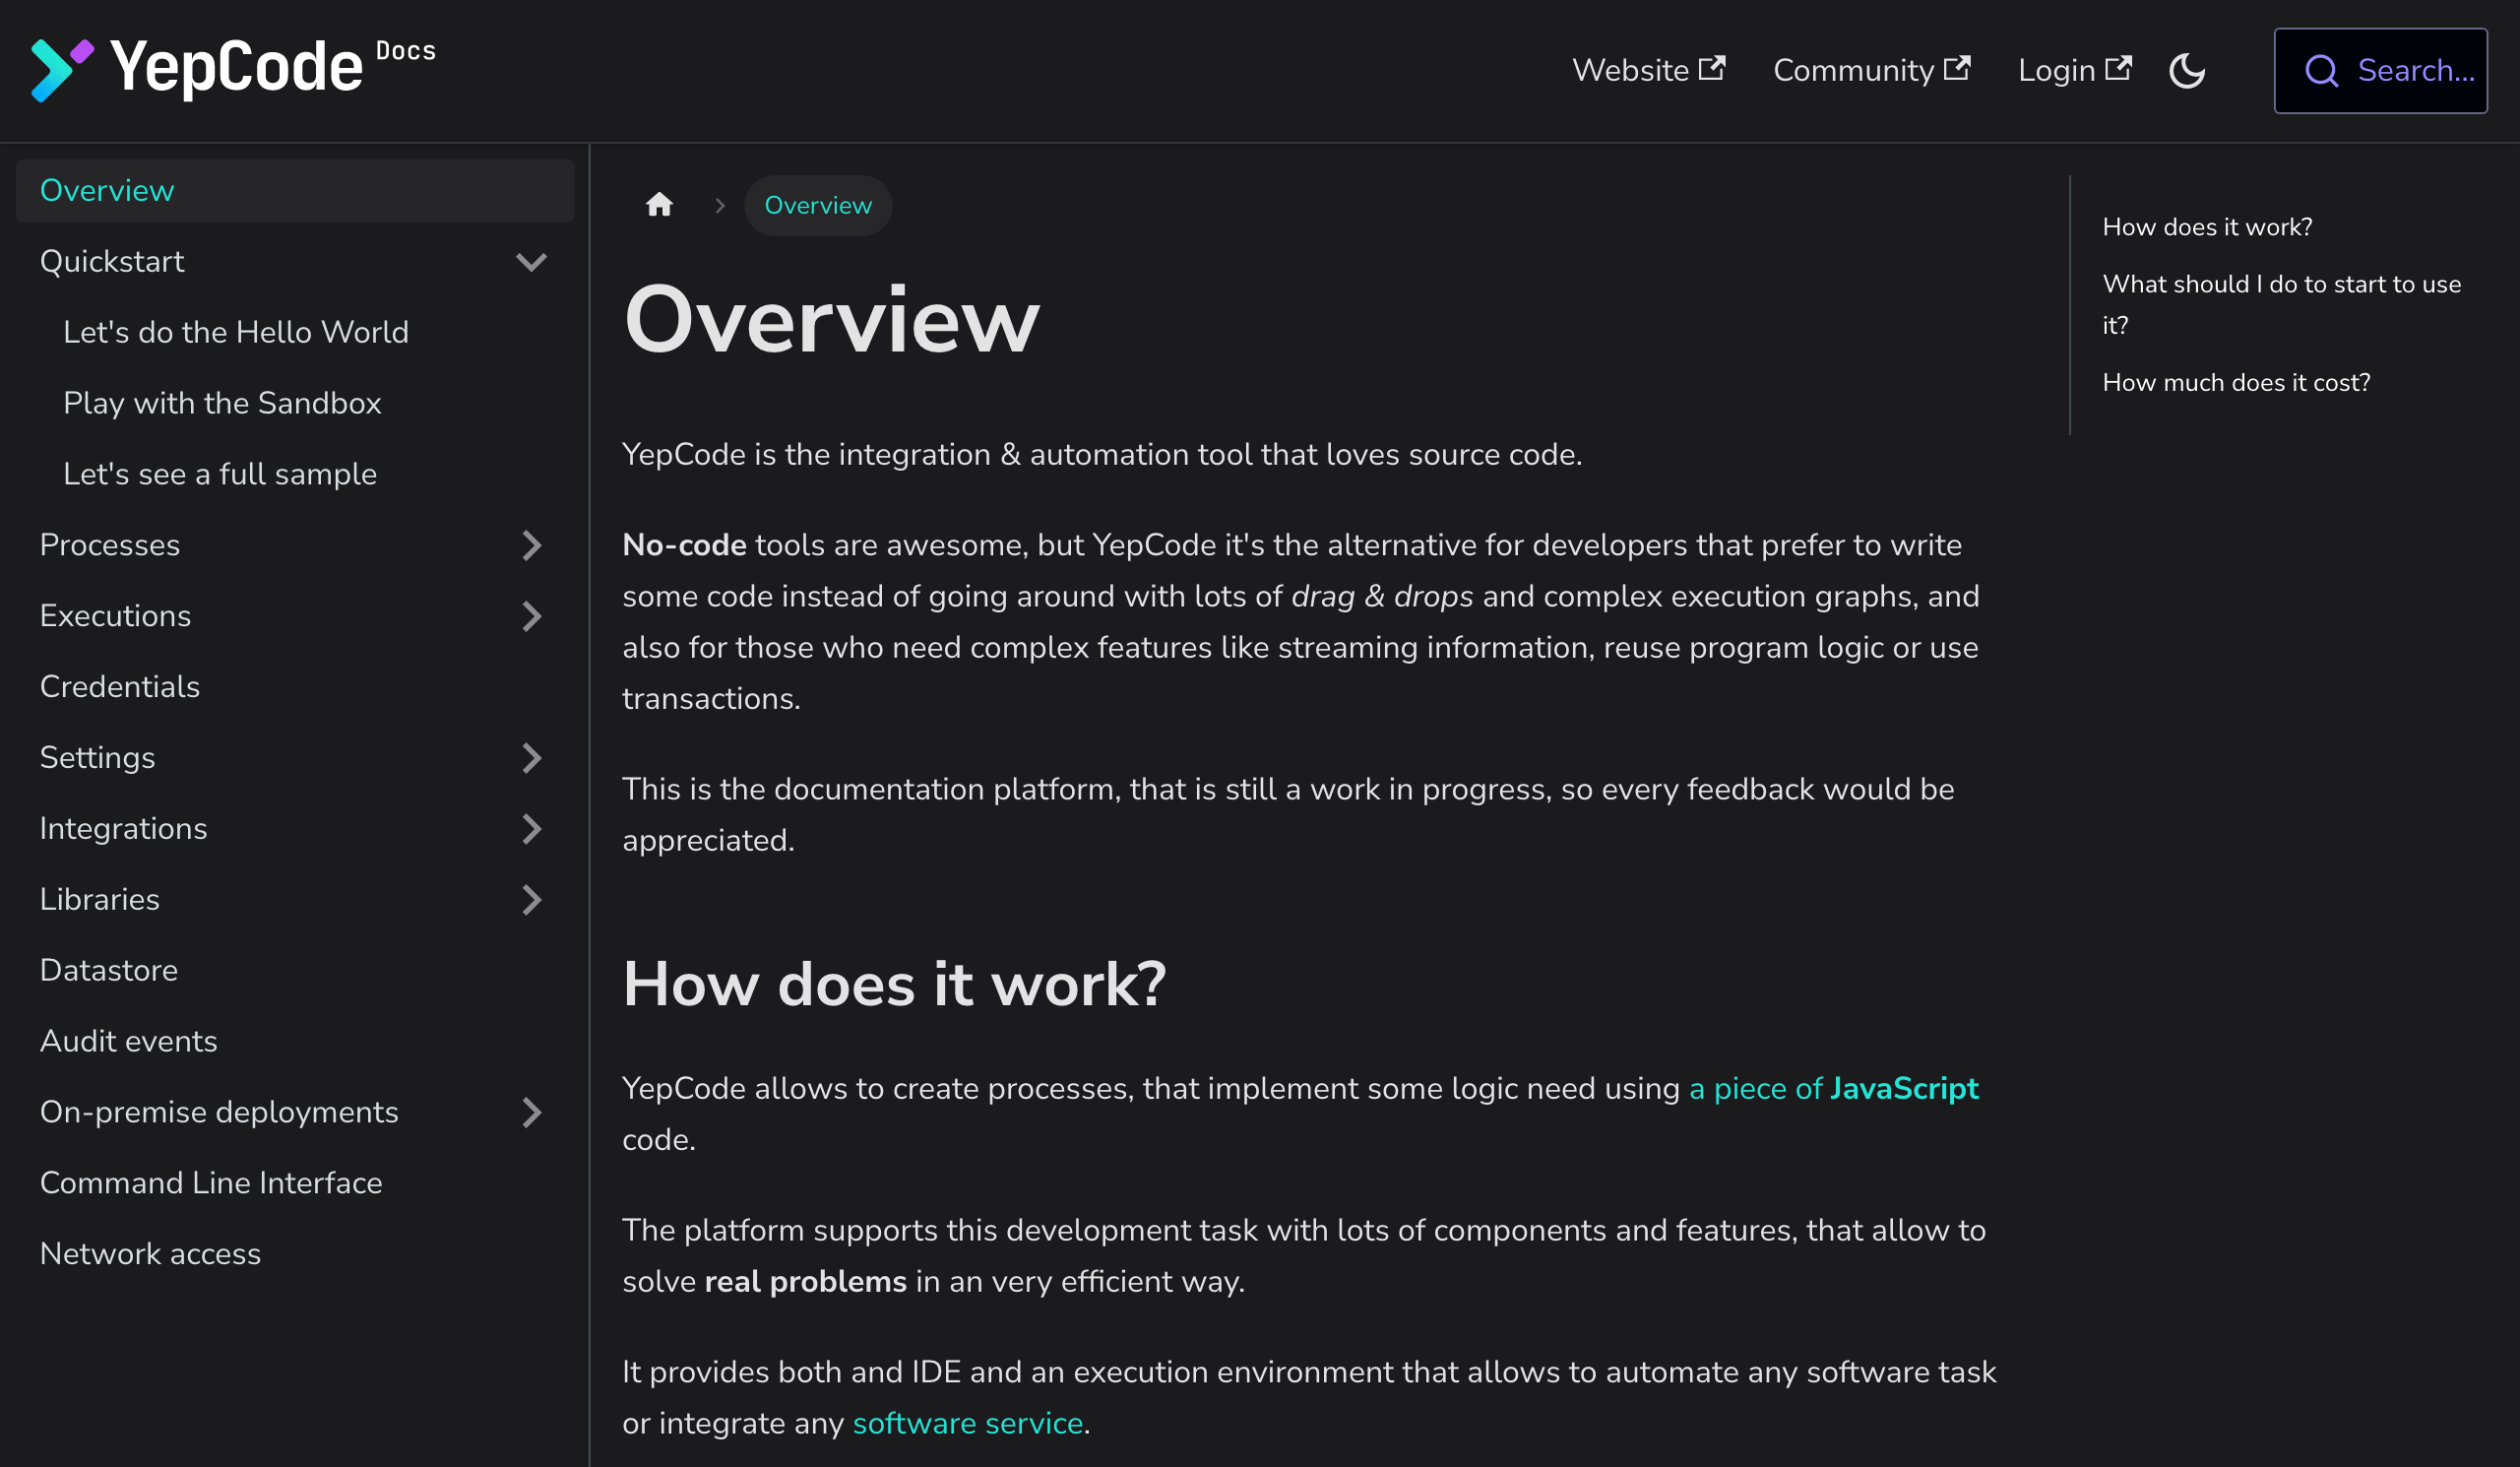
Task: Follow the software service link
Action: [x=968, y=1423]
